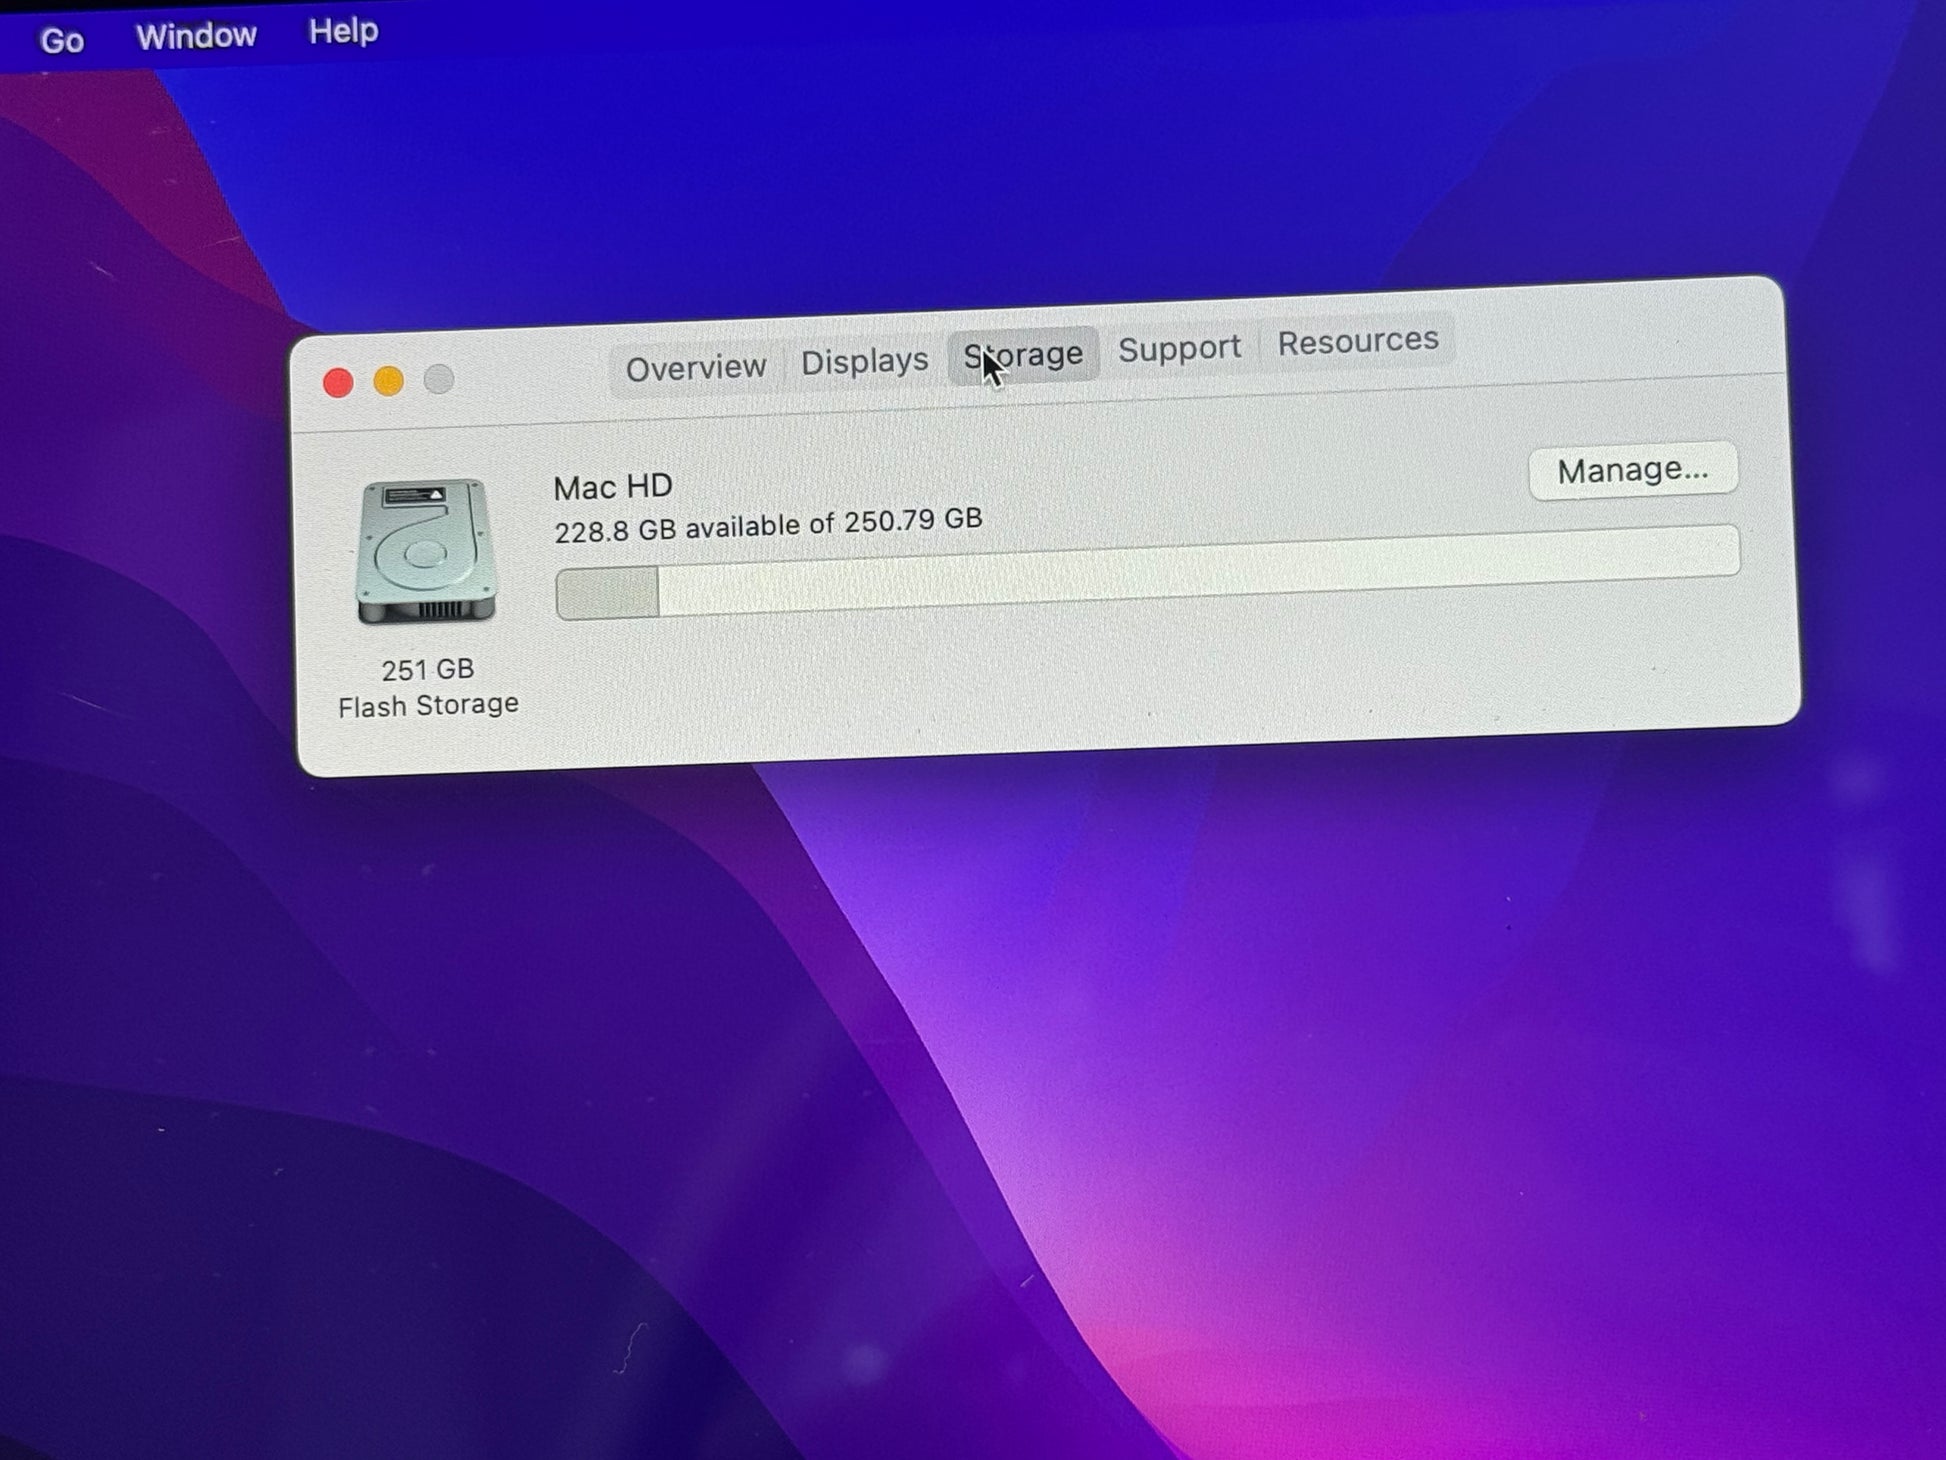Screen dimensions: 1946x1460
Task: Open the Window menu
Action: pos(196,36)
